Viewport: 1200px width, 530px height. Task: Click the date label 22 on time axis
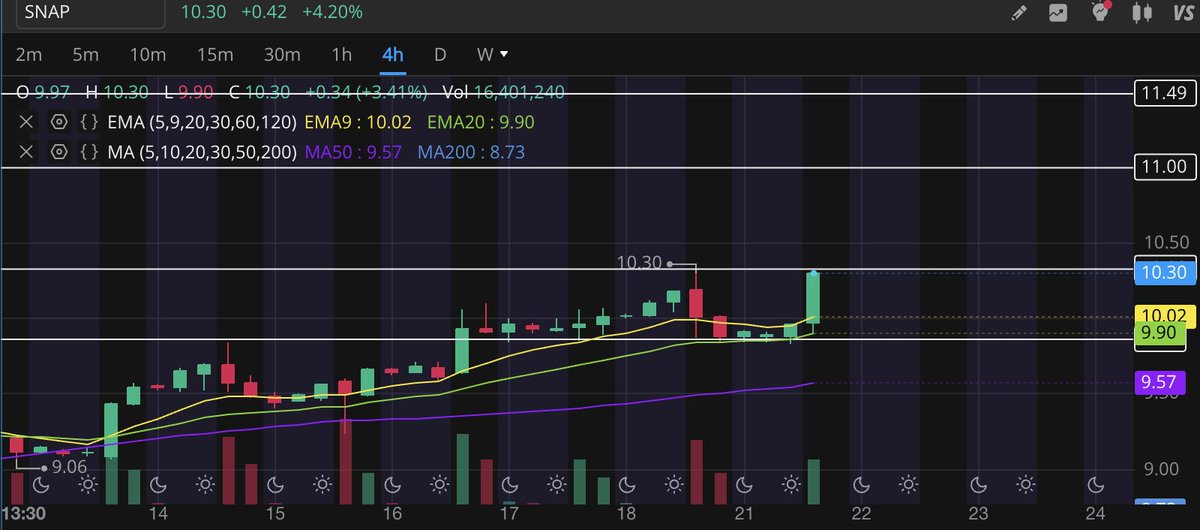860,513
